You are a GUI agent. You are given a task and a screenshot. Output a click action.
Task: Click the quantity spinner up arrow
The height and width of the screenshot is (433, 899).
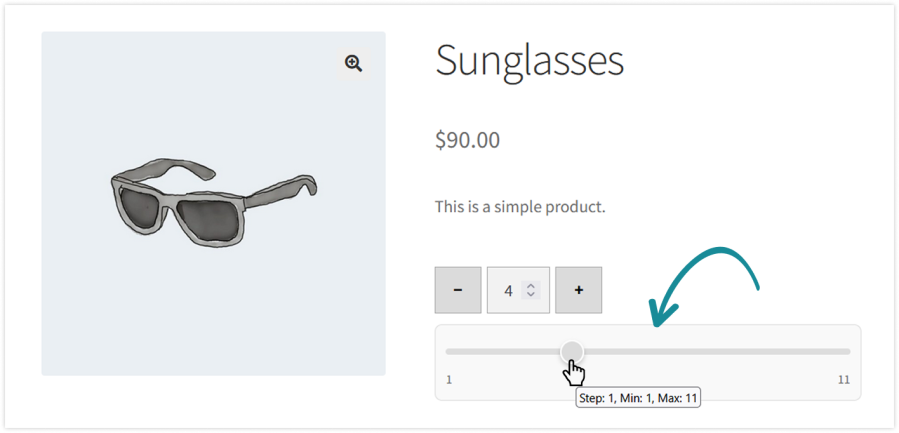531,286
